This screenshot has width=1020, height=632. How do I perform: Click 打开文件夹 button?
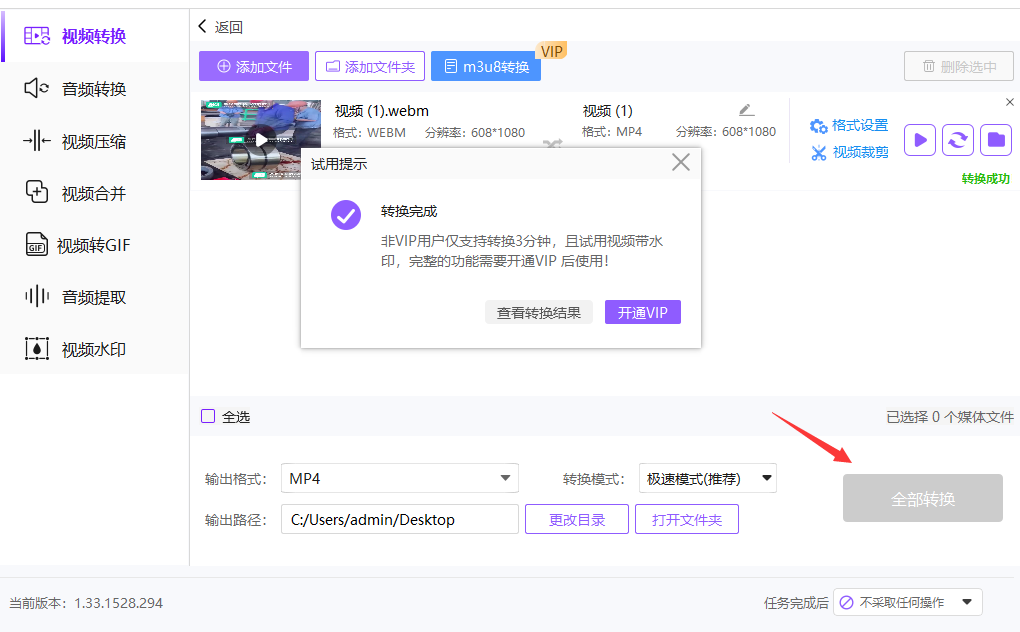(687, 519)
